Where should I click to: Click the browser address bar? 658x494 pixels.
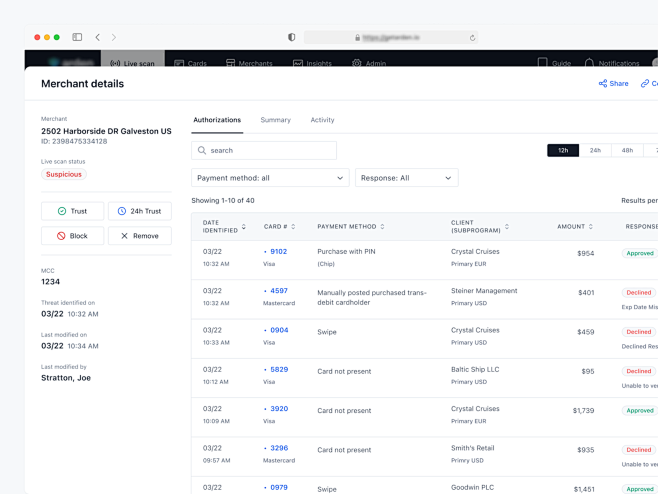(390, 37)
